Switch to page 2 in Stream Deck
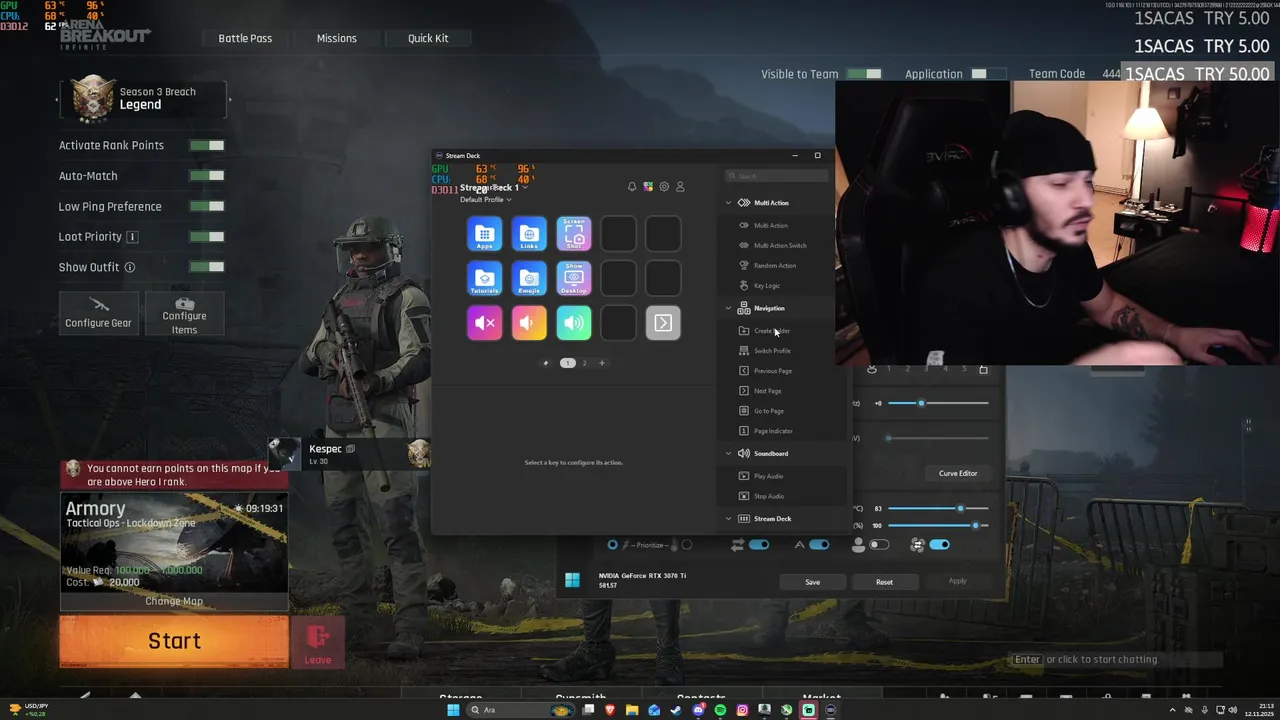The width and height of the screenshot is (1280, 720). (x=585, y=363)
